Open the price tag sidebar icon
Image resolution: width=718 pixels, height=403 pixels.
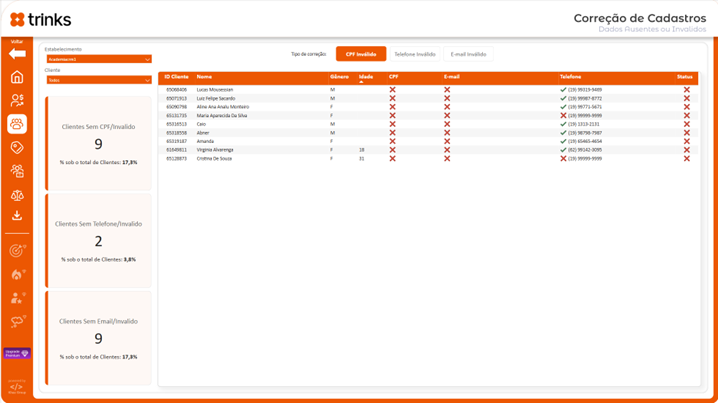click(x=17, y=148)
